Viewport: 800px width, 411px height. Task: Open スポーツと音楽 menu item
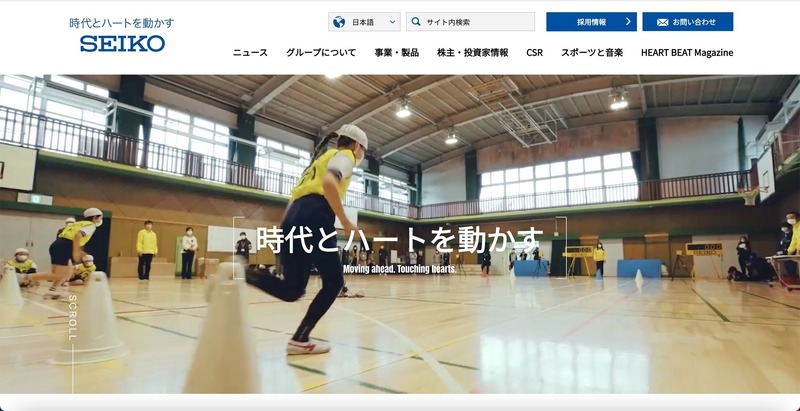pyautogui.click(x=592, y=52)
